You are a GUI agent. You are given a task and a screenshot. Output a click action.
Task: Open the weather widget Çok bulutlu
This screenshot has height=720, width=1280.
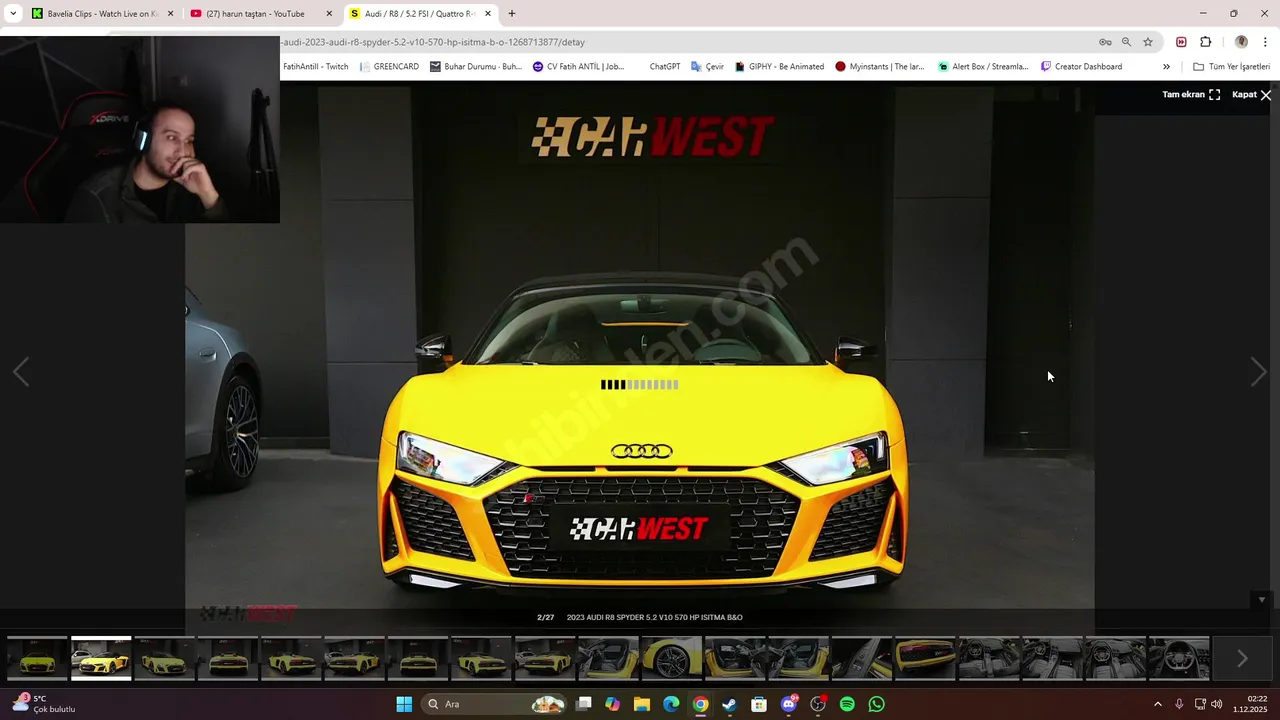pos(44,704)
